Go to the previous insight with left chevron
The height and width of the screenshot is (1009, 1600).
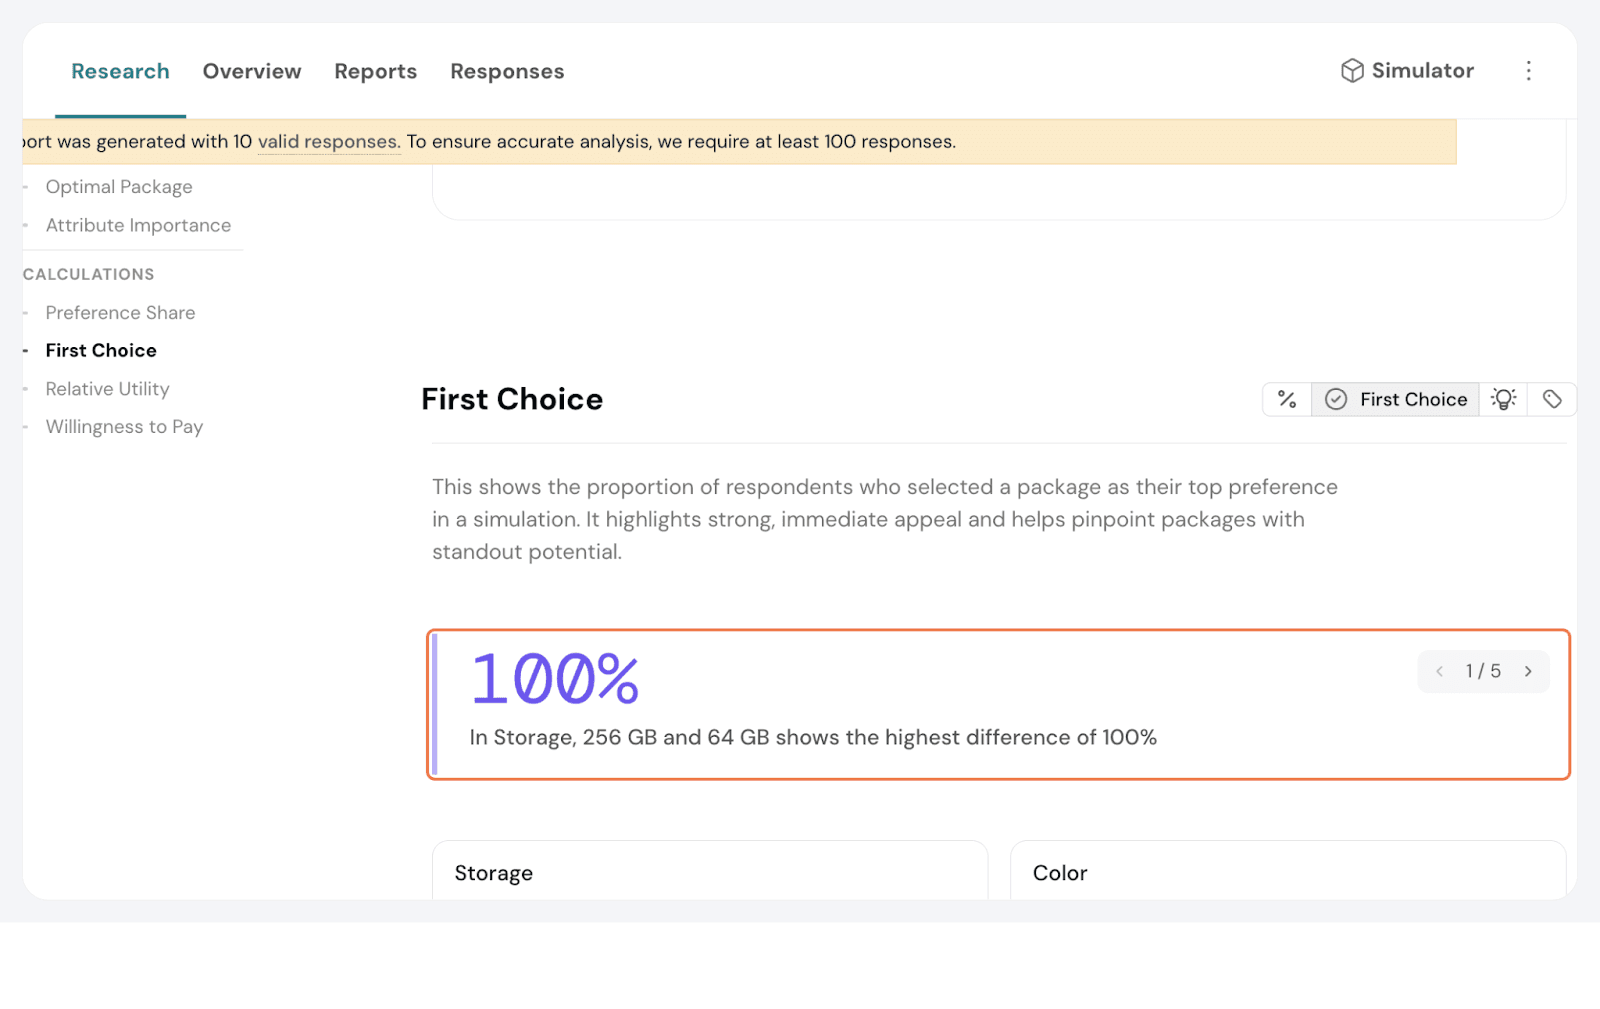pyautogui.click(x=1439, y=671)
